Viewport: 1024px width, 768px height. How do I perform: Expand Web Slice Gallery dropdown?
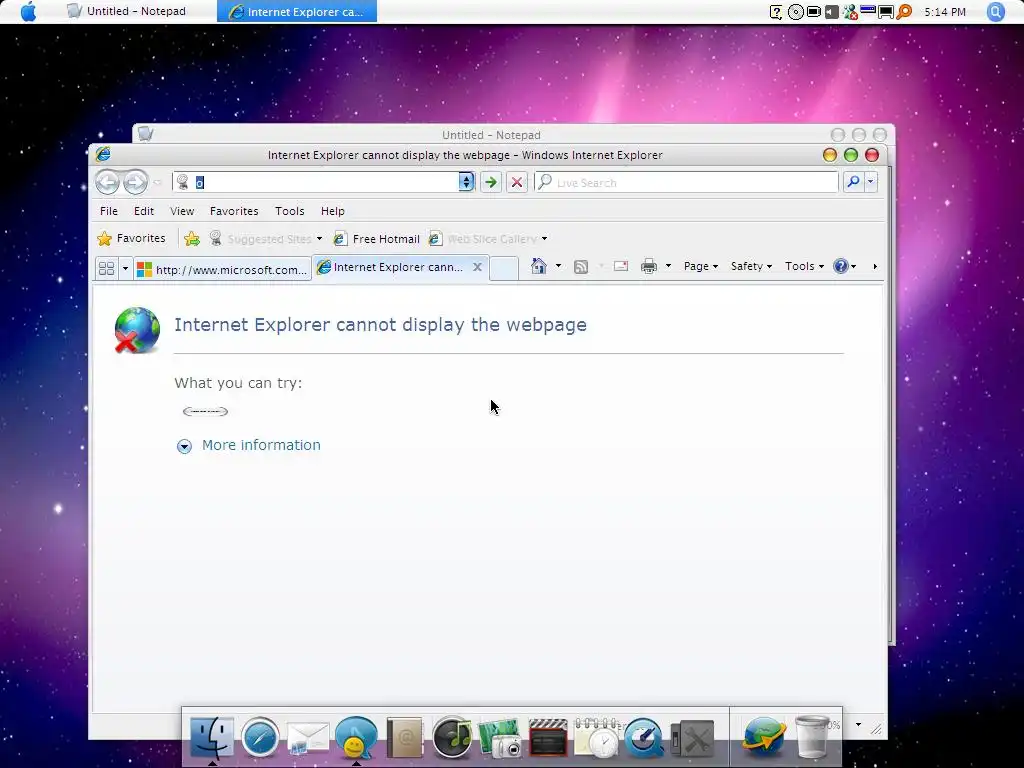click(x=544, y=239)
